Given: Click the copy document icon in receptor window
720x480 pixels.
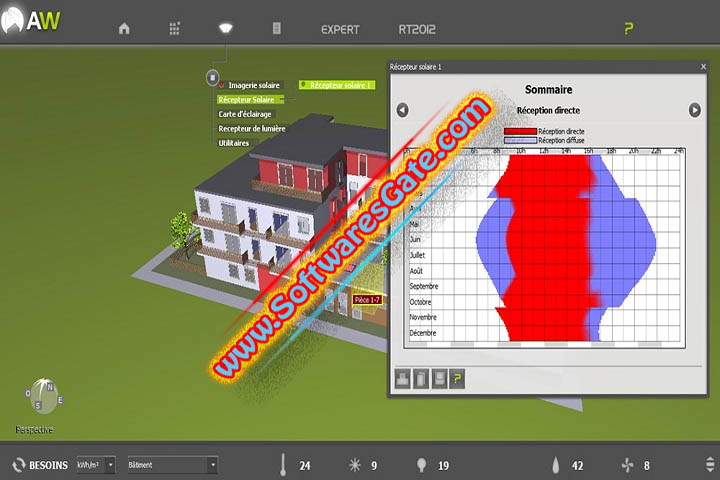Looking at the screenshot, I should click(421, 379).
